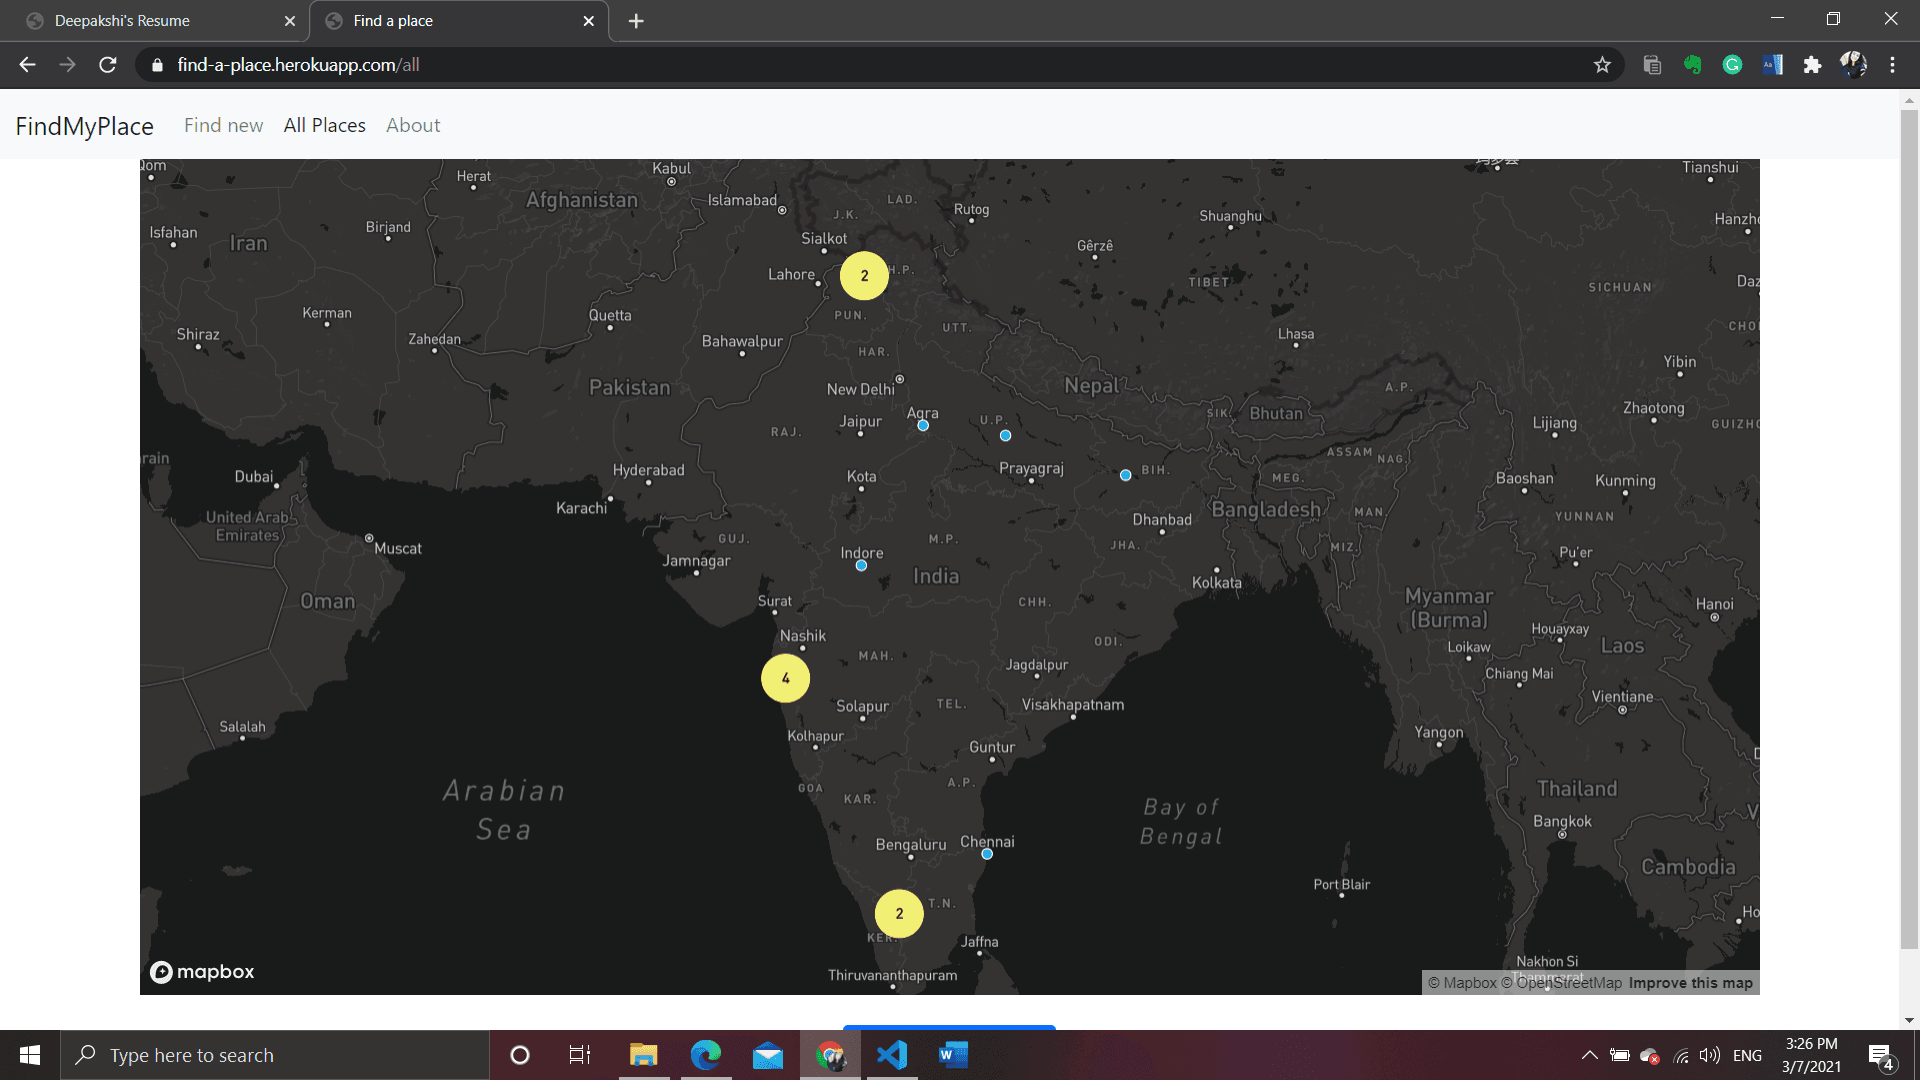Click the Improve this map link
This screenshot has height=1080, width=1920.
point(1690,983)
